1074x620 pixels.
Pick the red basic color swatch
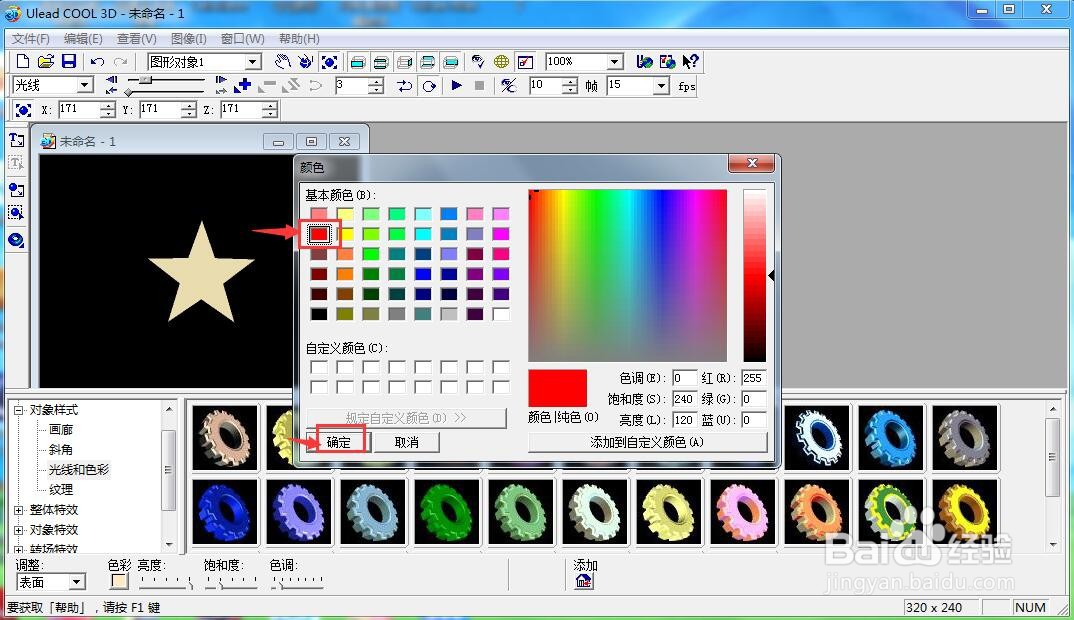[319, 234]
